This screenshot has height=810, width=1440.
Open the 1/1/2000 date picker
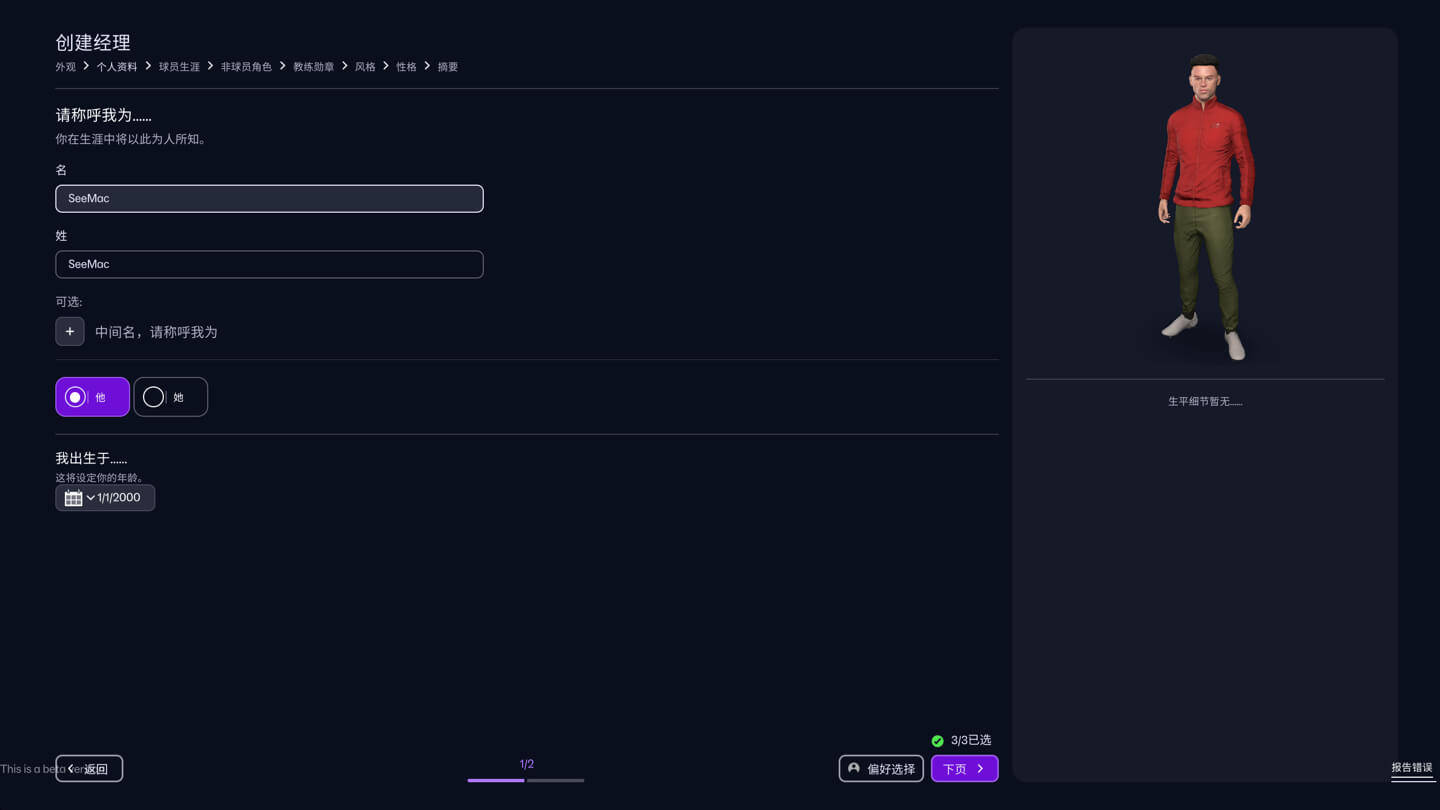pos(119,498)
